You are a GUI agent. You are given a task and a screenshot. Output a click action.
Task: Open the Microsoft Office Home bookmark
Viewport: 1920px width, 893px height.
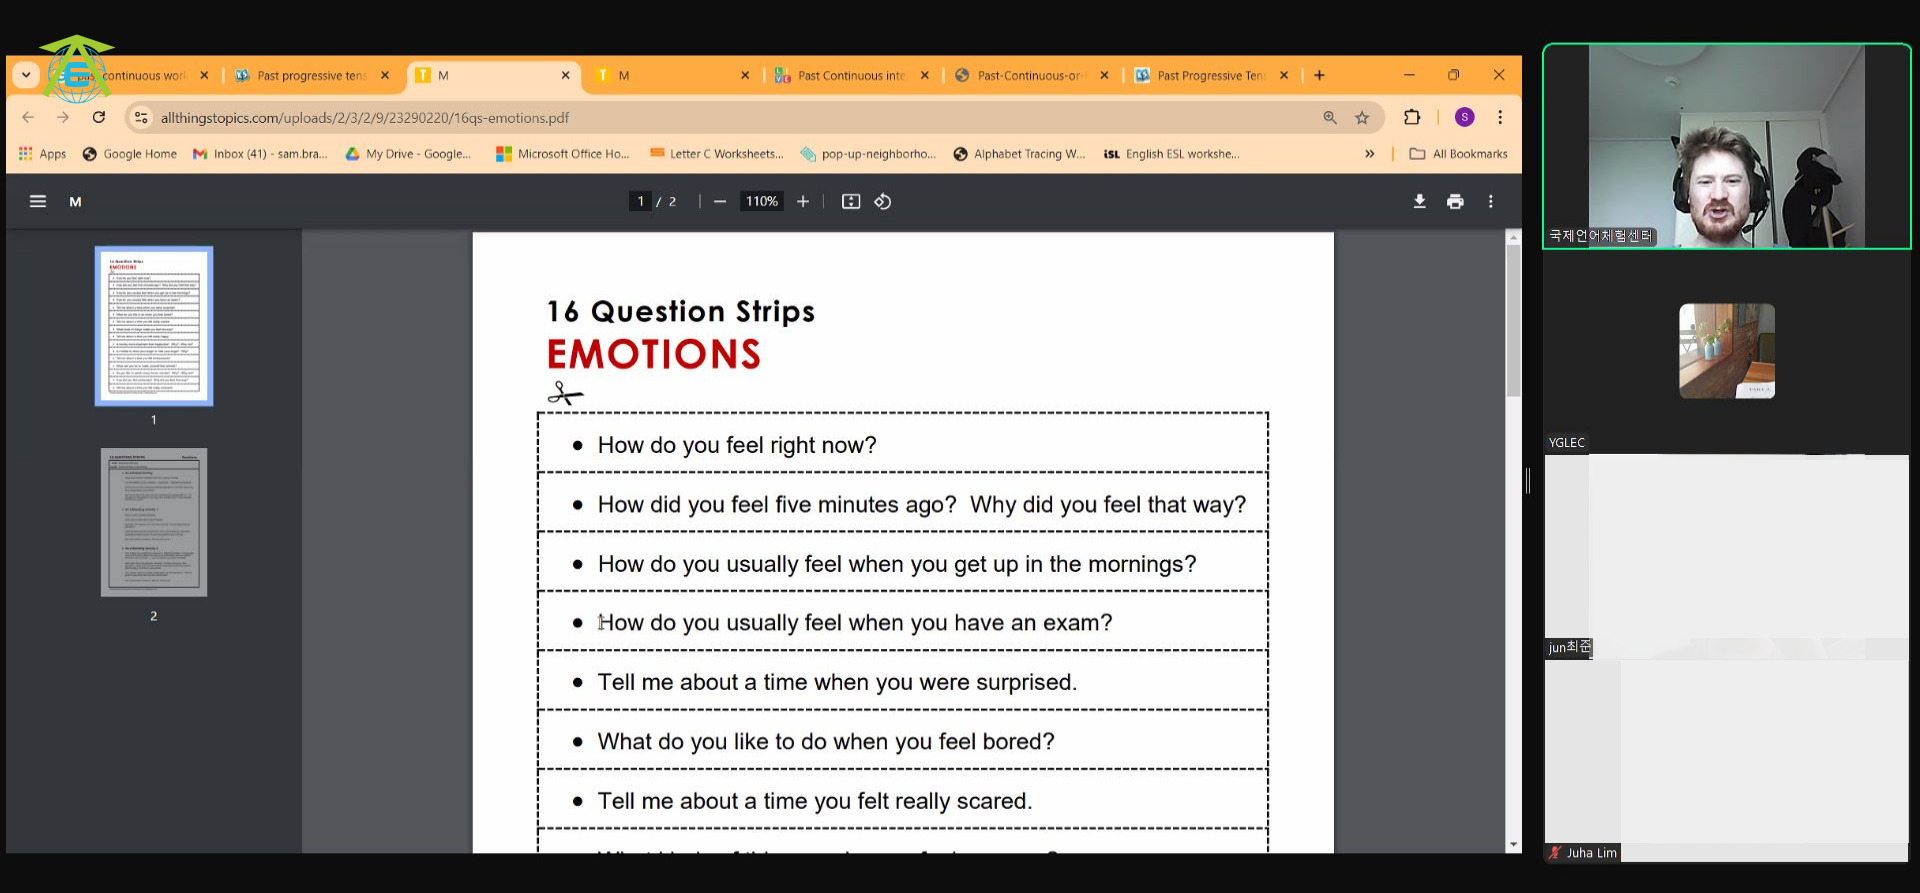[563, 154]
